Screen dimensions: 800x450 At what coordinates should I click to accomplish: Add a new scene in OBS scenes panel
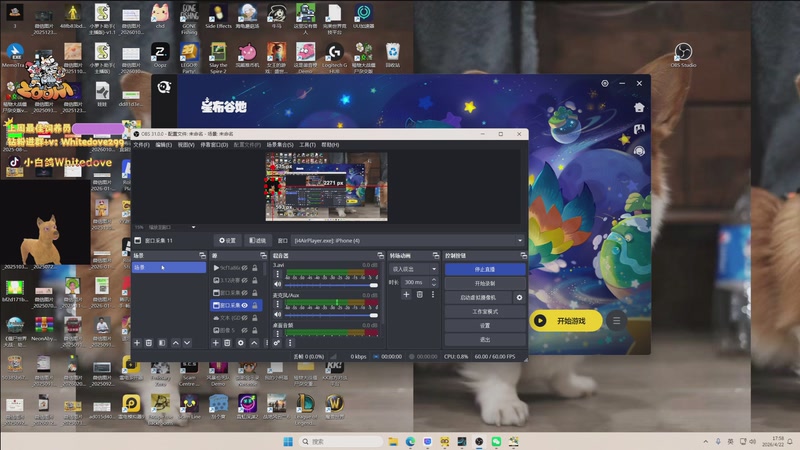[137, 343]
